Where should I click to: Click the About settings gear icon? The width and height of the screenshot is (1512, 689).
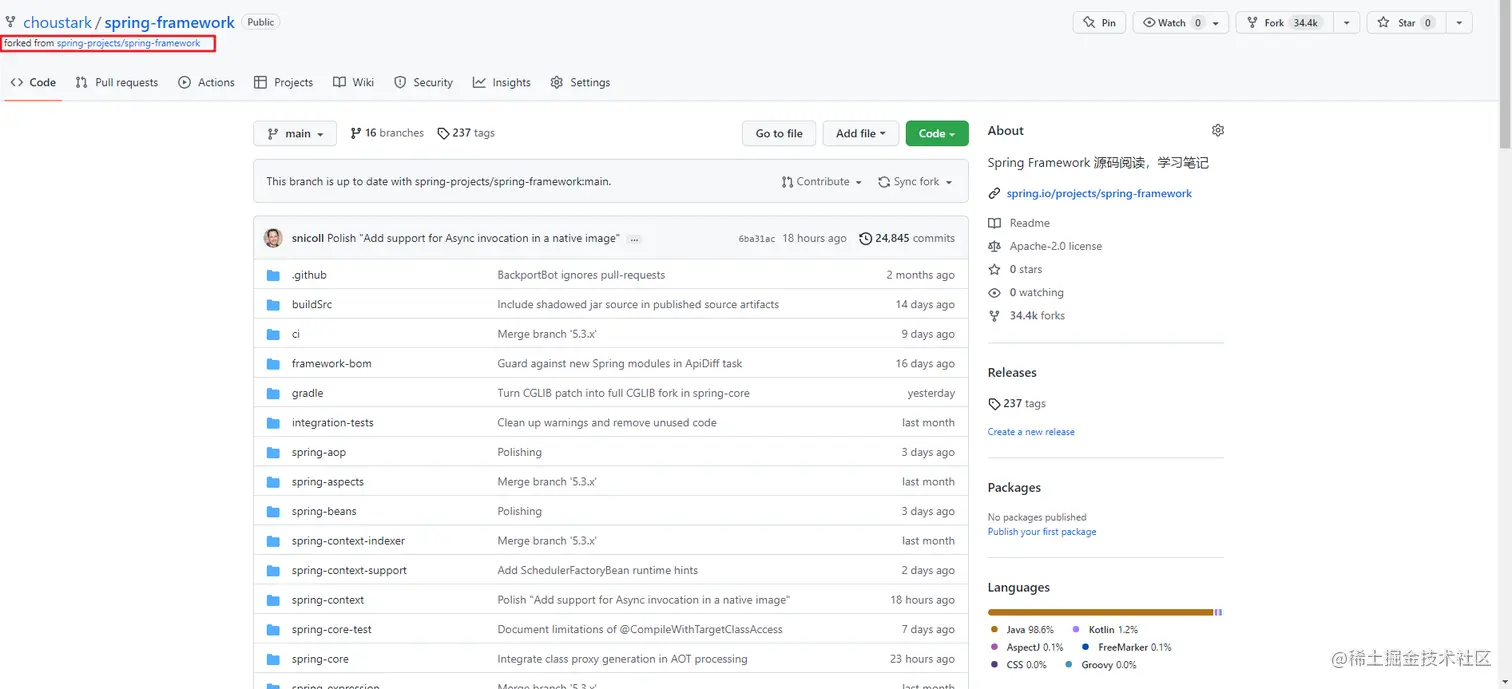[1217, 131]
